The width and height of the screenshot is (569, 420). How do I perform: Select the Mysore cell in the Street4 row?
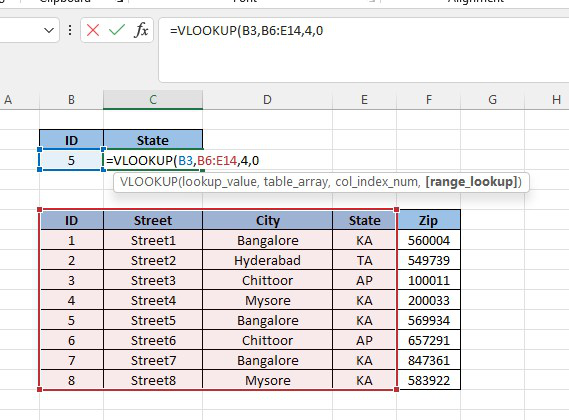(267, 300)
